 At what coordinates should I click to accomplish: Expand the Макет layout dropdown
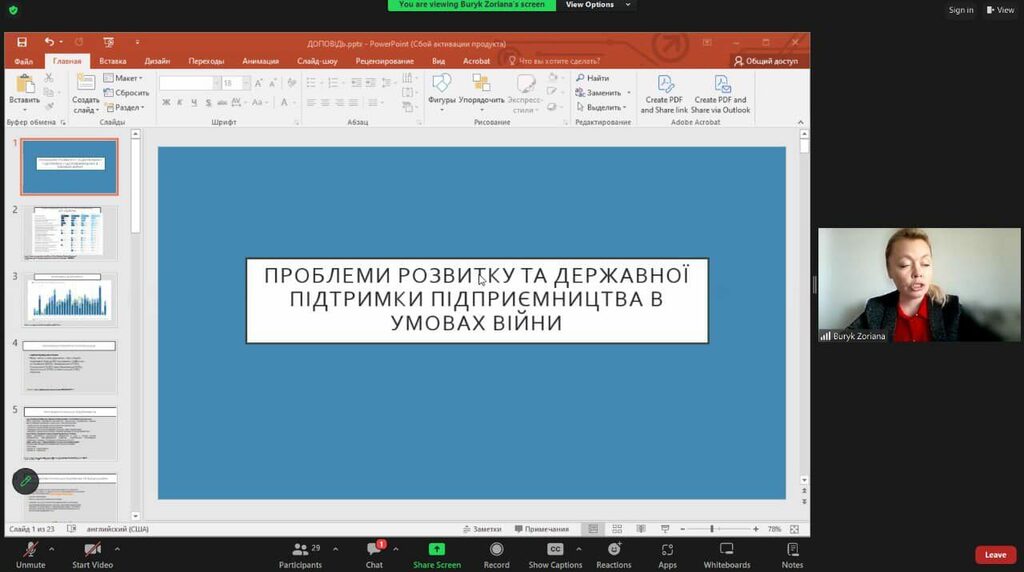click(x=128, y=78)
